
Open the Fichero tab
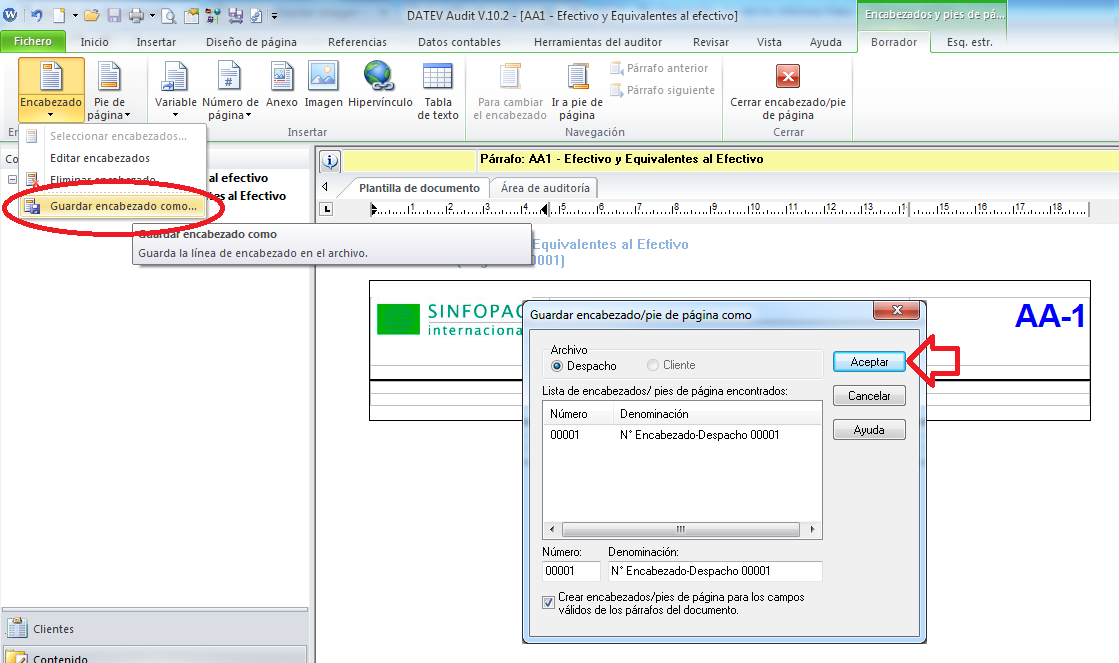pyautogui.click(x=33, y=41)
